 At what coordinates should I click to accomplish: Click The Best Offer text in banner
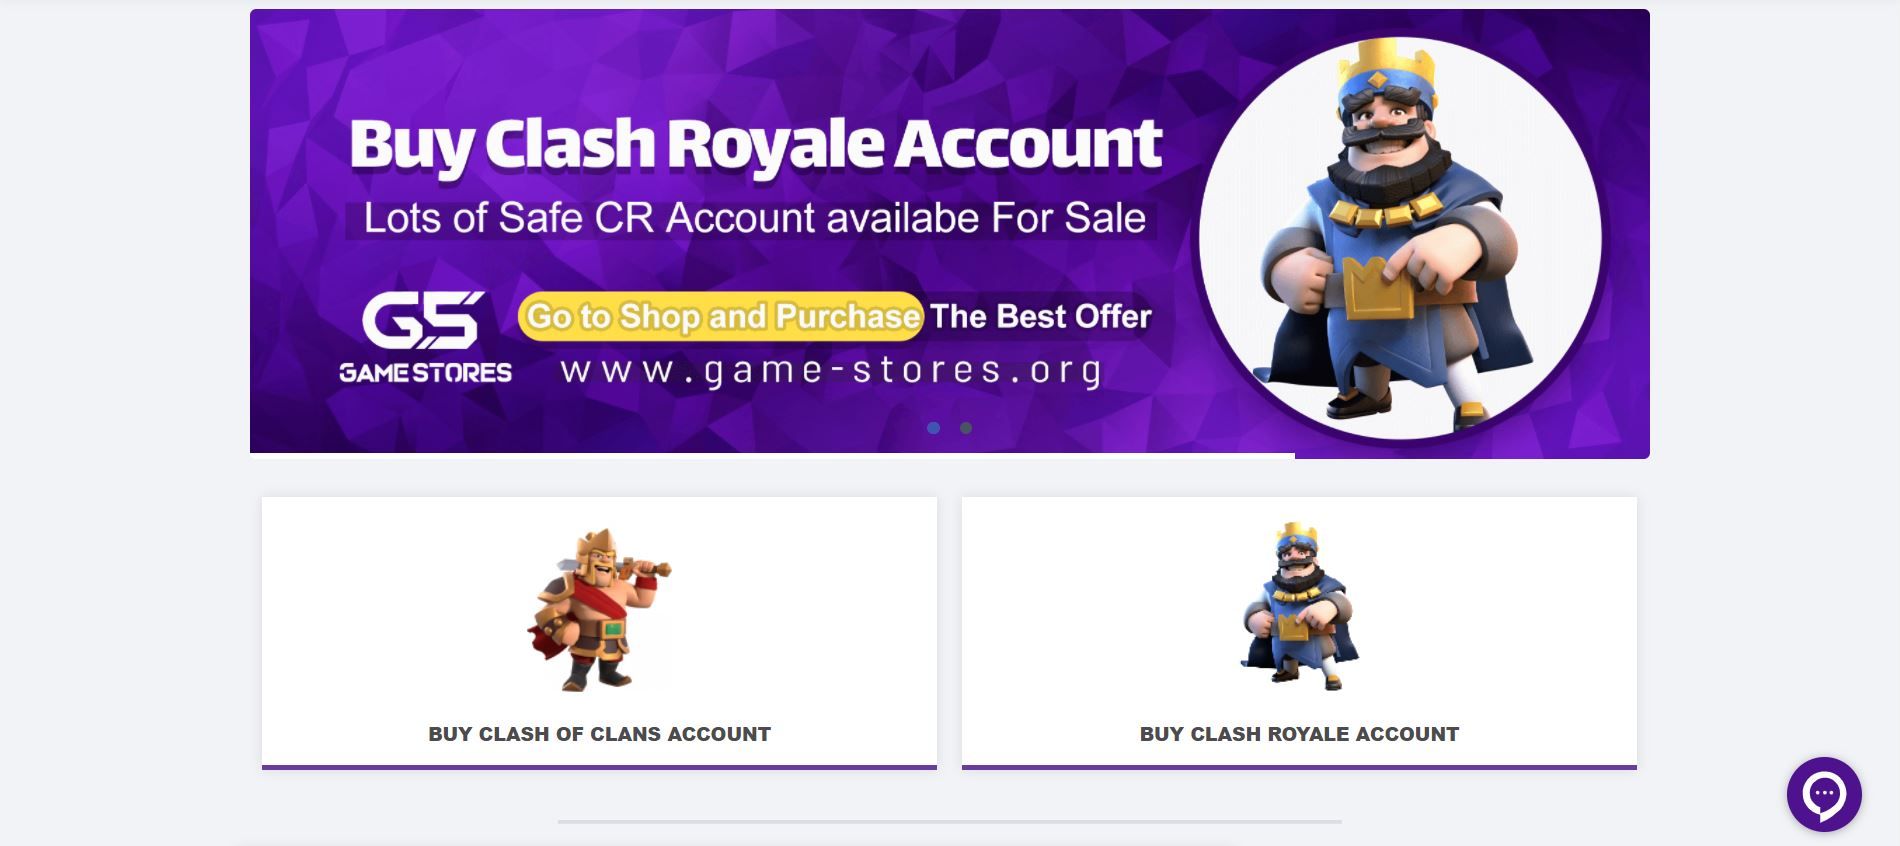1041,316
